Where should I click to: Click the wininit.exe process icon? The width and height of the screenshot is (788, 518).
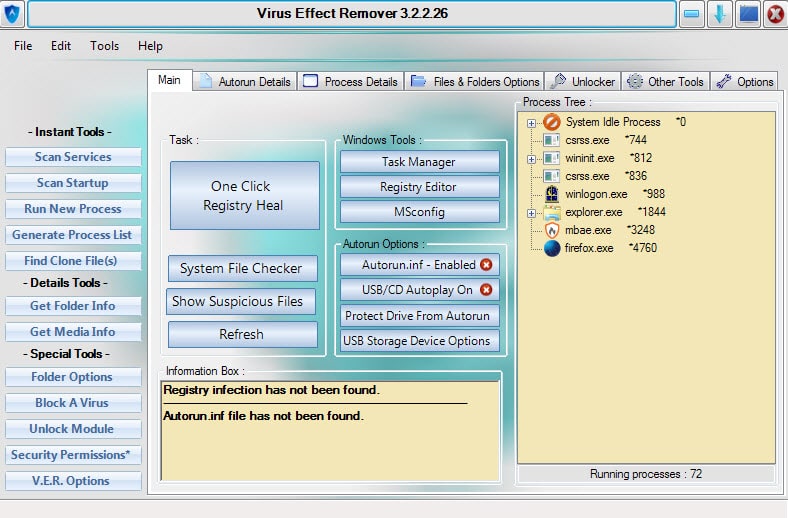(552, 158)
